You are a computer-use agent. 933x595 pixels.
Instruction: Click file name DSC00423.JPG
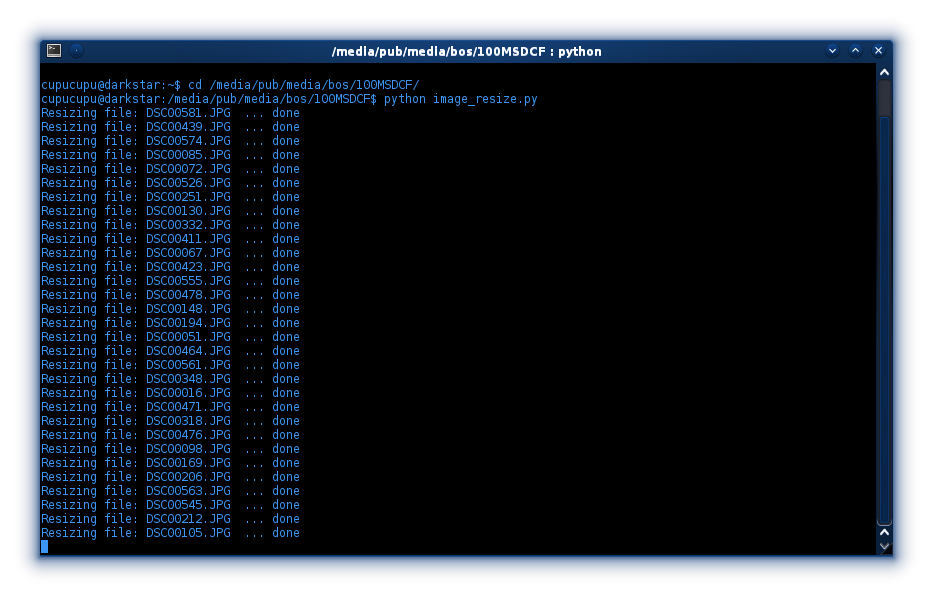(x=188, y=267)
